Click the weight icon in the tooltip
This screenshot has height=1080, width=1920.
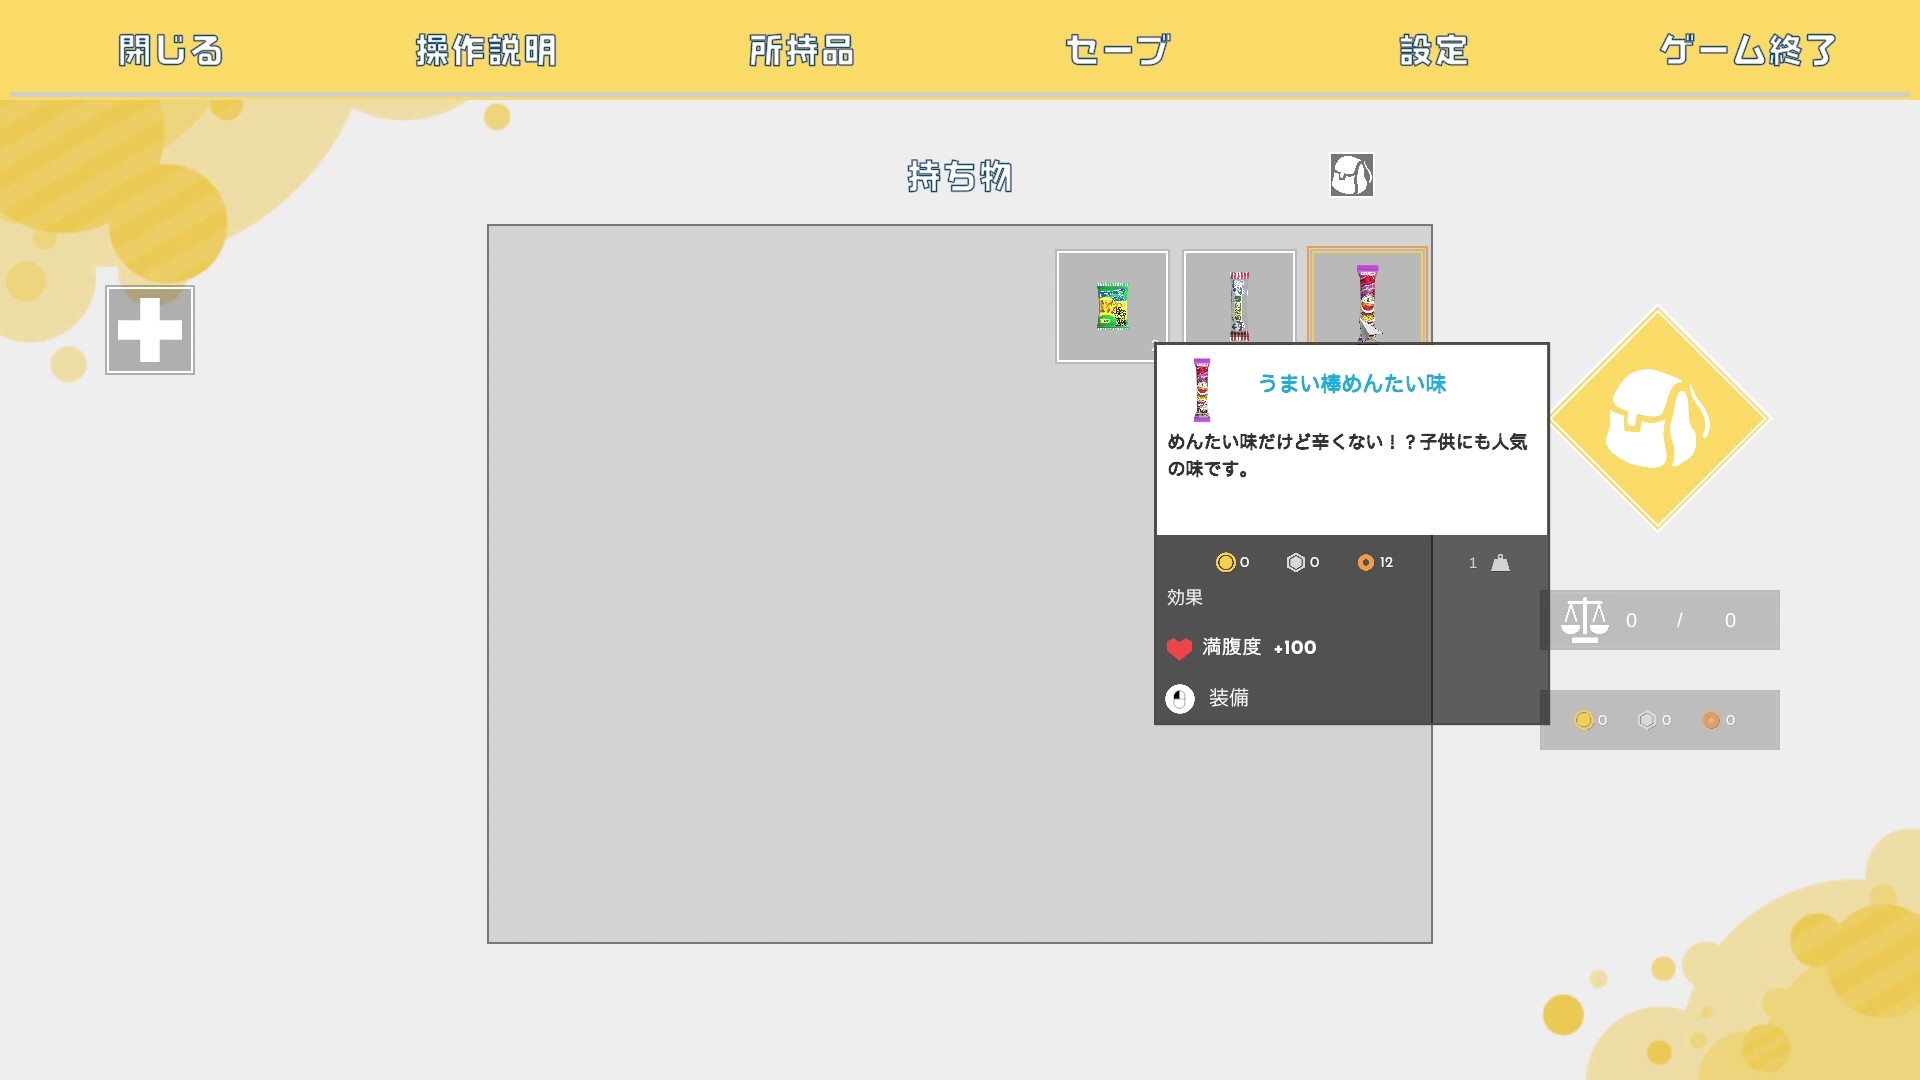click(x=1500, y=563)
